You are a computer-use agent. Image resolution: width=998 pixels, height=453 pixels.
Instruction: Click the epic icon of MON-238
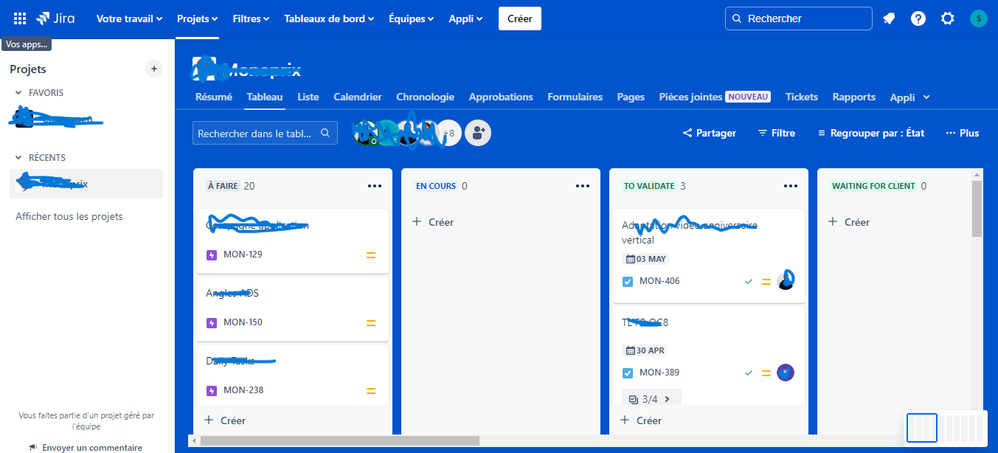click(x=212, y=391)
